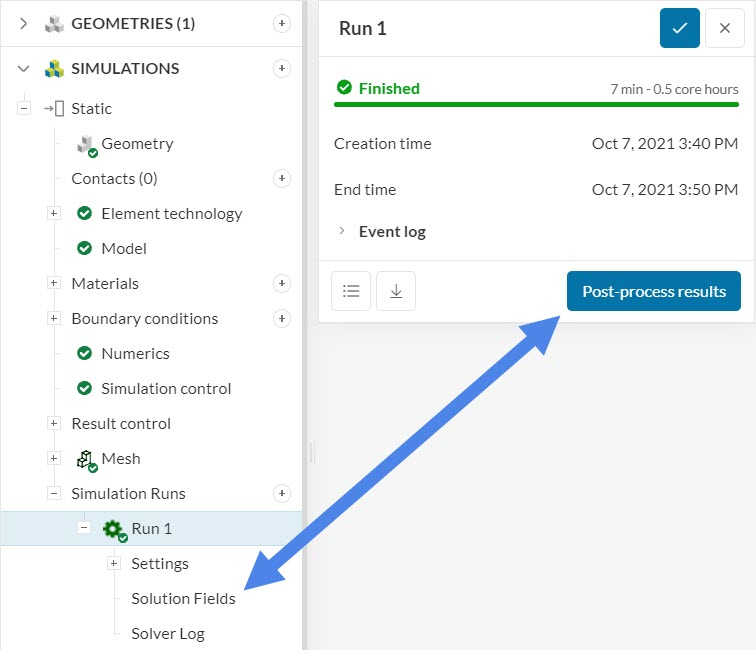Select Simulation control in the tree
Image resolution: width=756 pixels, height=650 pixels.
tap(165, 389)
